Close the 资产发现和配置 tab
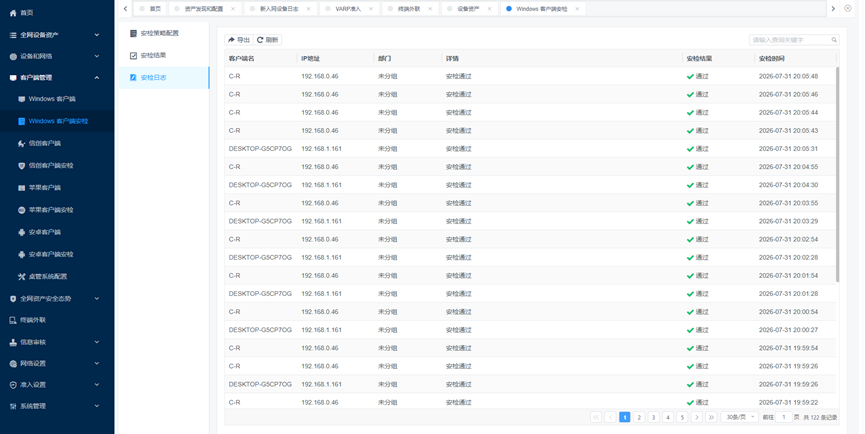This screenshot has height=434, width=865. pyautogui.click(x=233, y=9)
